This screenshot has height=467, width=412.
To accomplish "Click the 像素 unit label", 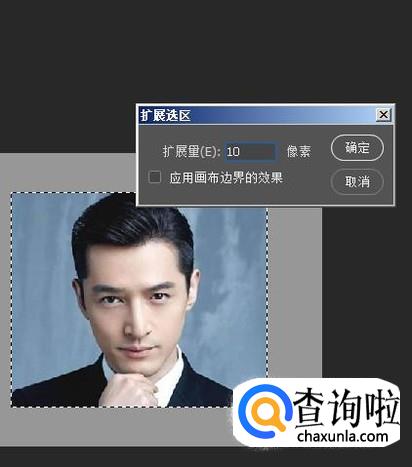I will 299,152.
